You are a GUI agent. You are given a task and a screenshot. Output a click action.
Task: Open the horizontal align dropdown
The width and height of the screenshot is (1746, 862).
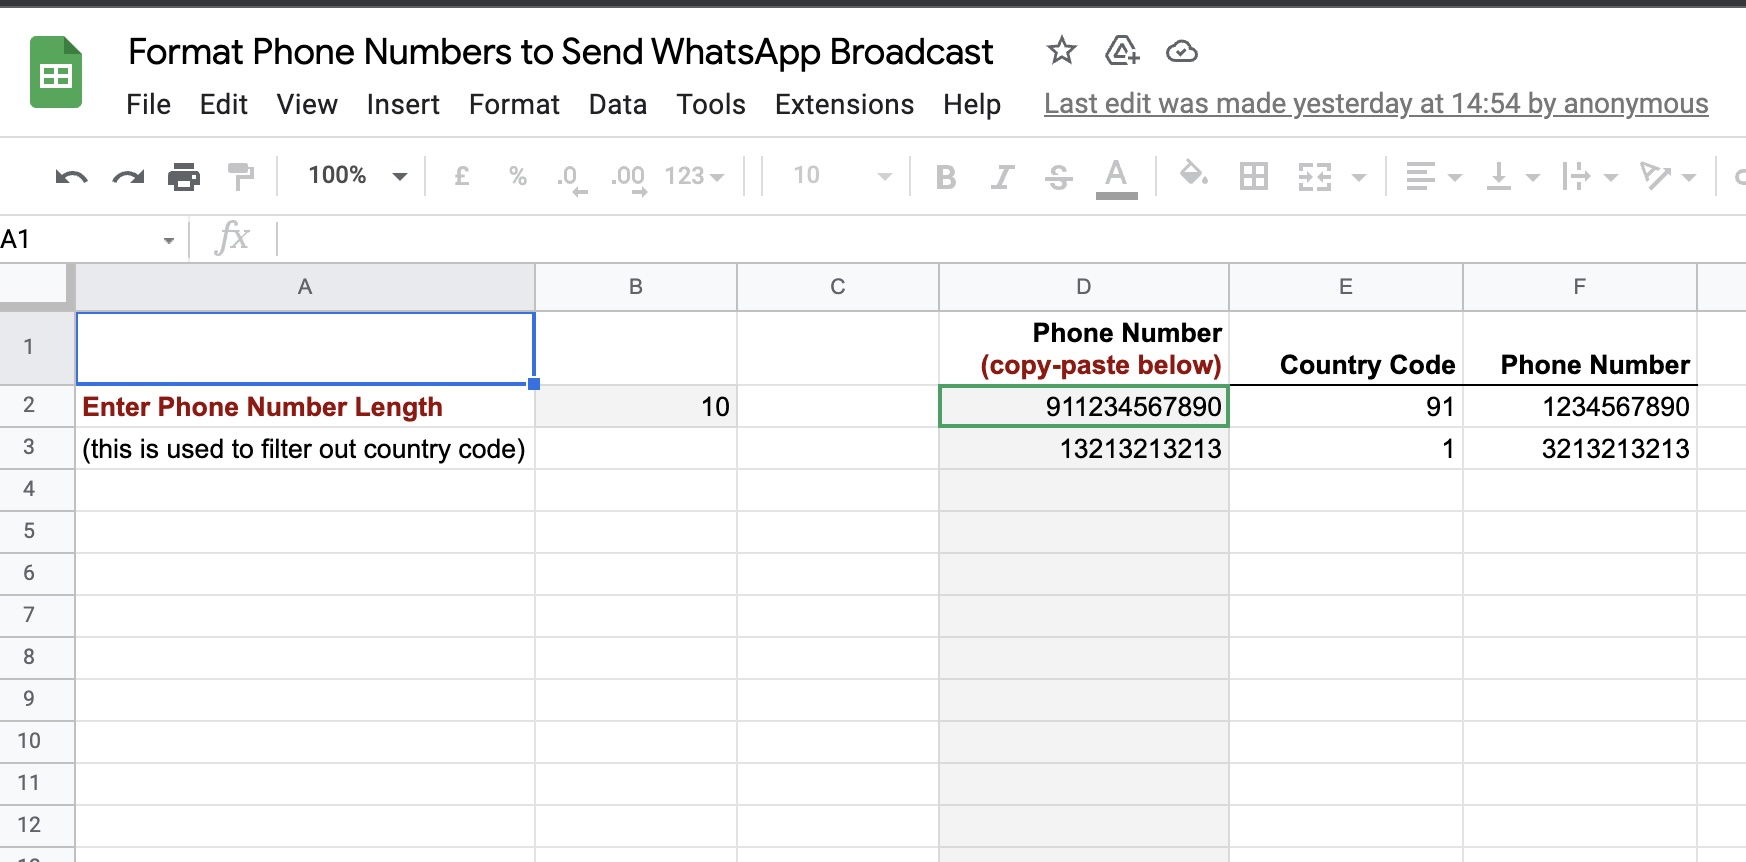1433,177
